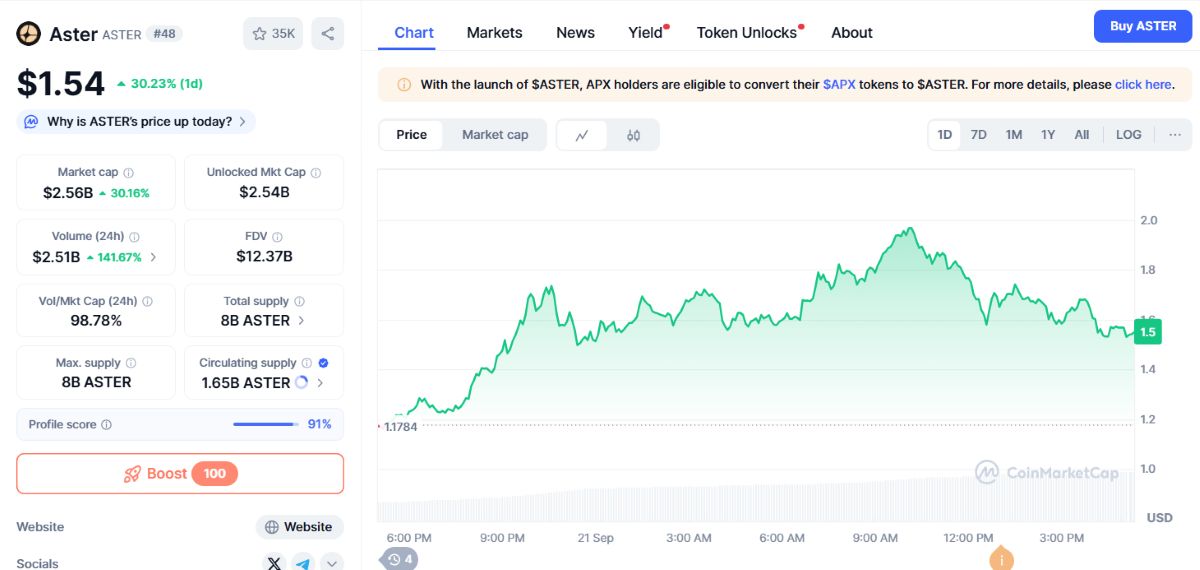
Task: Toggle LOG scale on chart
Action: [x=1129, y=135]
